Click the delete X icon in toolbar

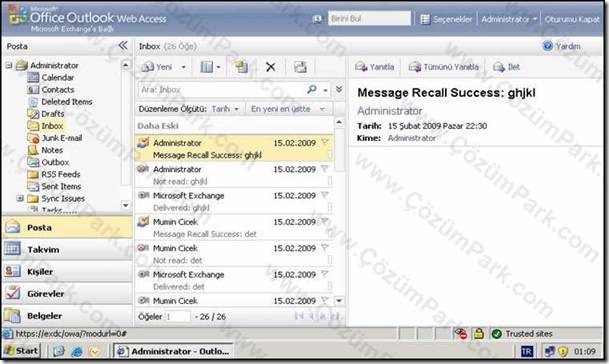coord(270,67)
